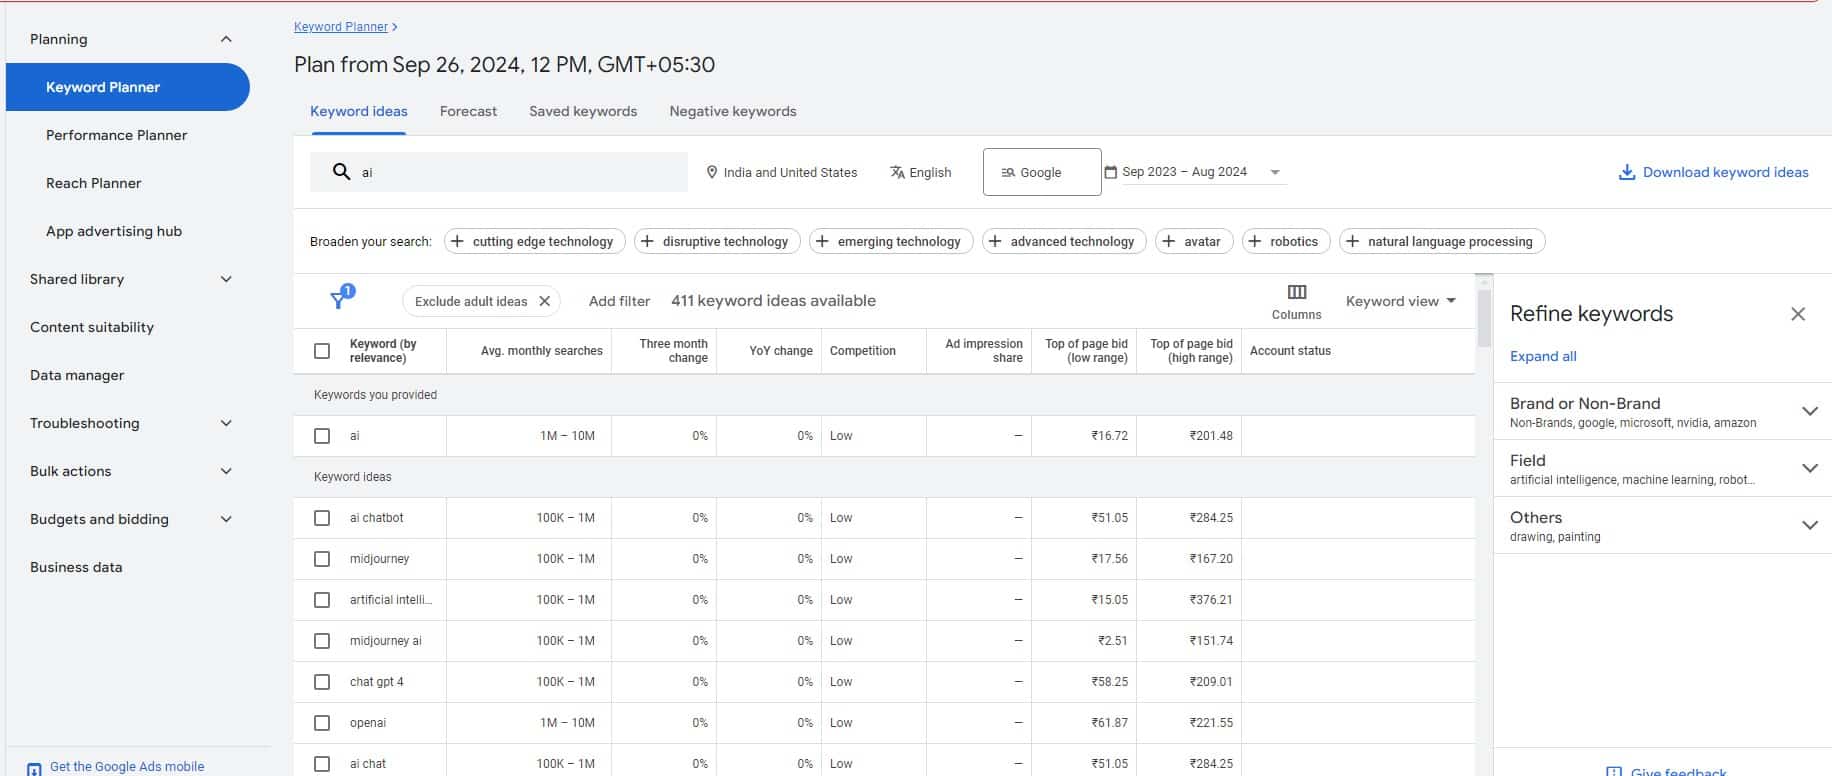The width and height of the screenshot is (1832, 776).
Task: Sort by Top of page bid (low range)
Action: (x=1086, y=351)
